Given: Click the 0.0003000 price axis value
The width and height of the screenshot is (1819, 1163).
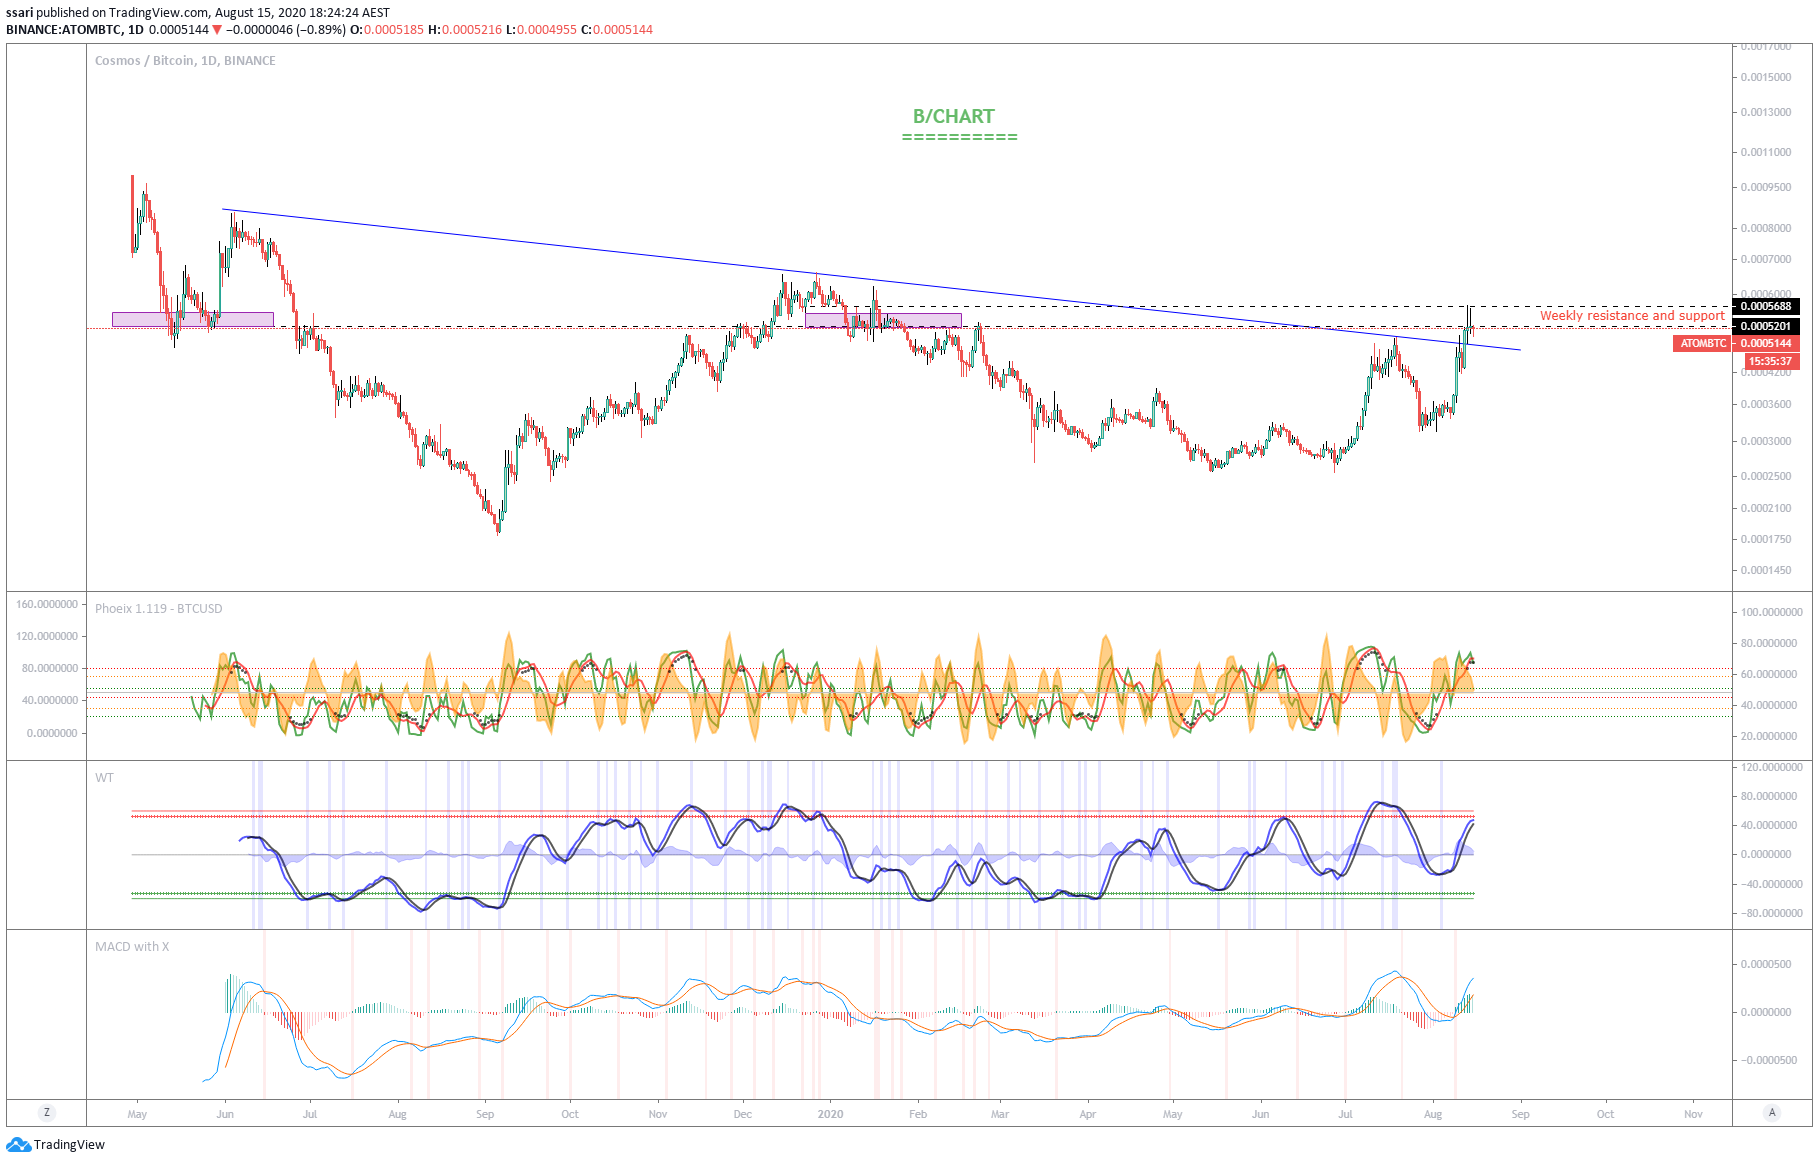Looking at the screenshot, I should (x=1765, y=441).
